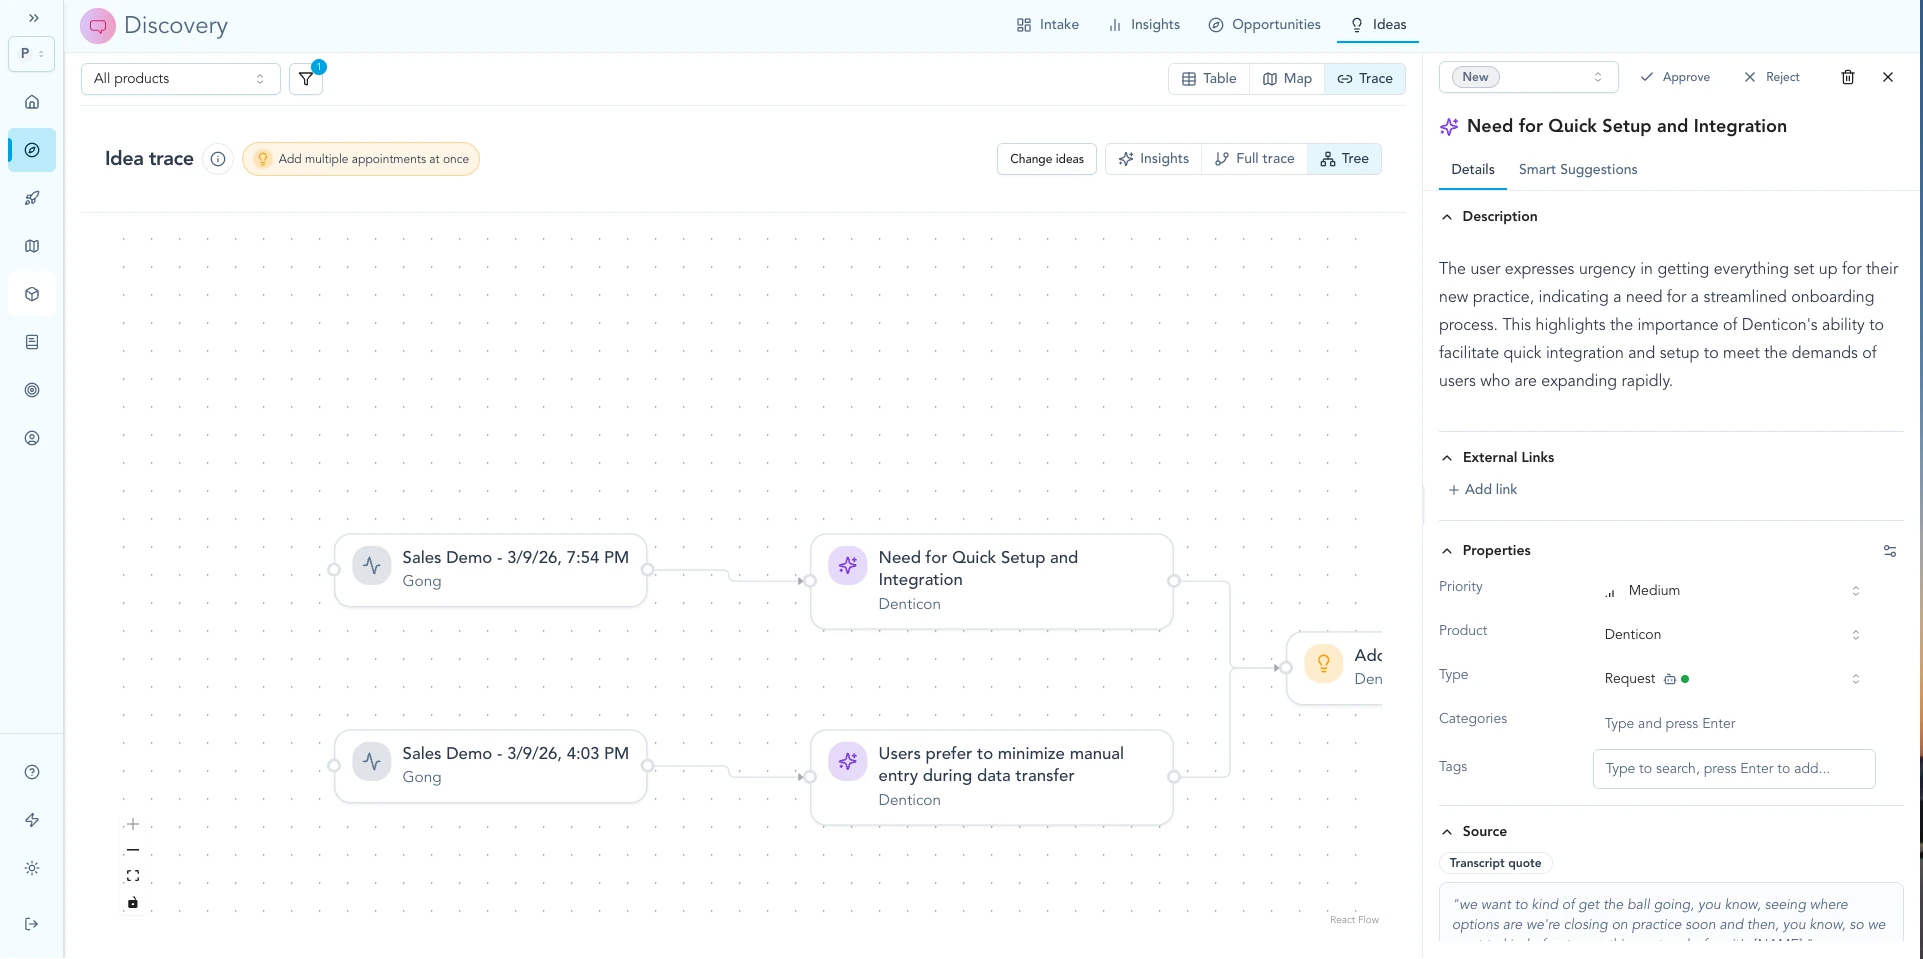Select the Smart Suggestions tab

(x=1578, y=170)
